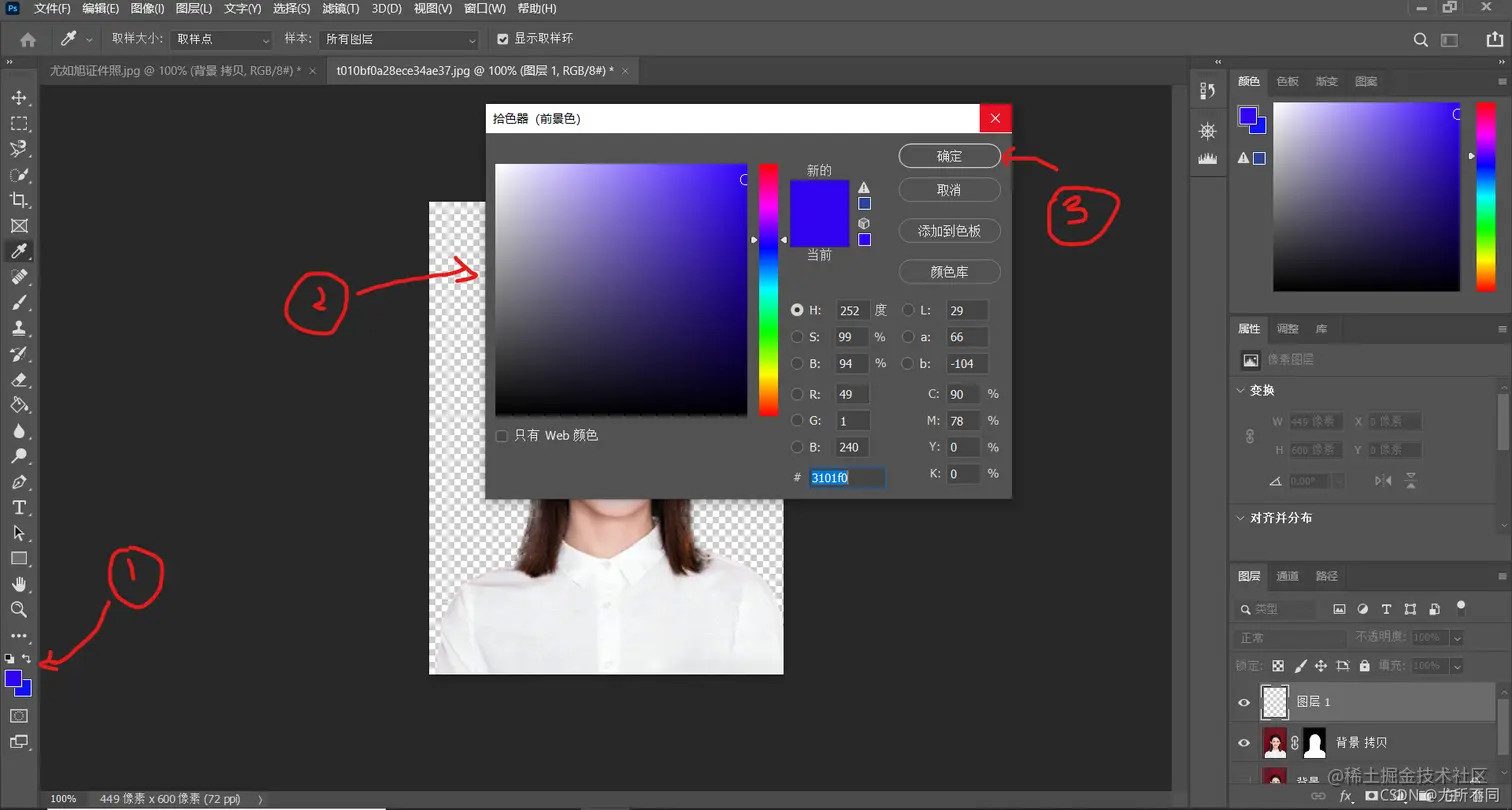The image size is (1512, 810).
Task: Click the 添加到色板 button
Action: coord(949,231)
